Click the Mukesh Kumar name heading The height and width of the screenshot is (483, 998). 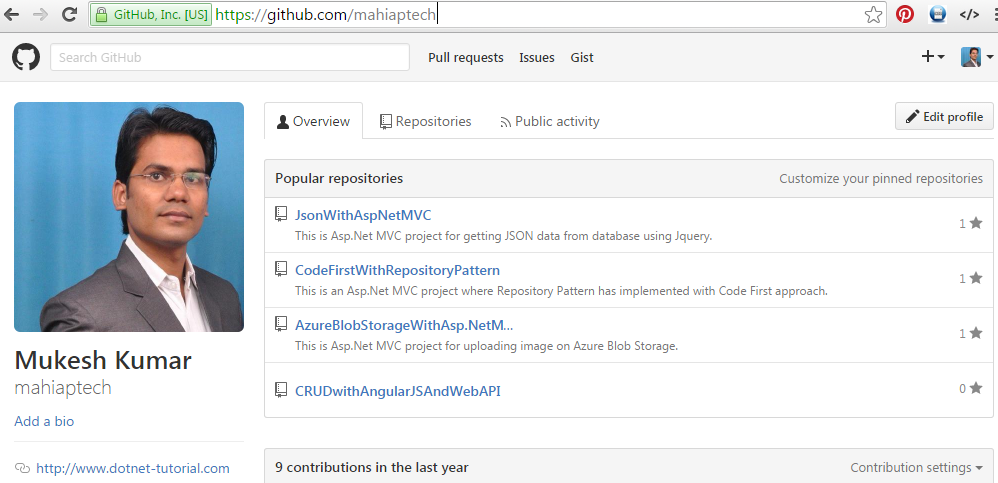[x=102, y=360]
